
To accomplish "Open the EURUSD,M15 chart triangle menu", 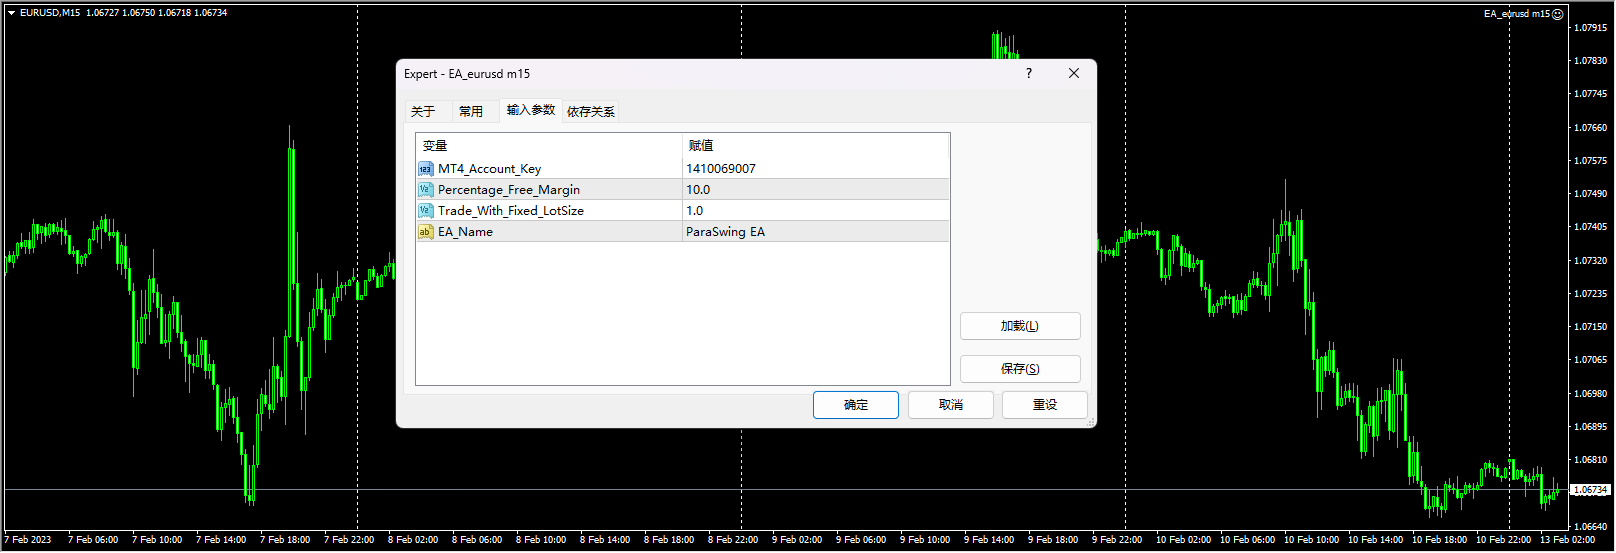I will [12, 13].
